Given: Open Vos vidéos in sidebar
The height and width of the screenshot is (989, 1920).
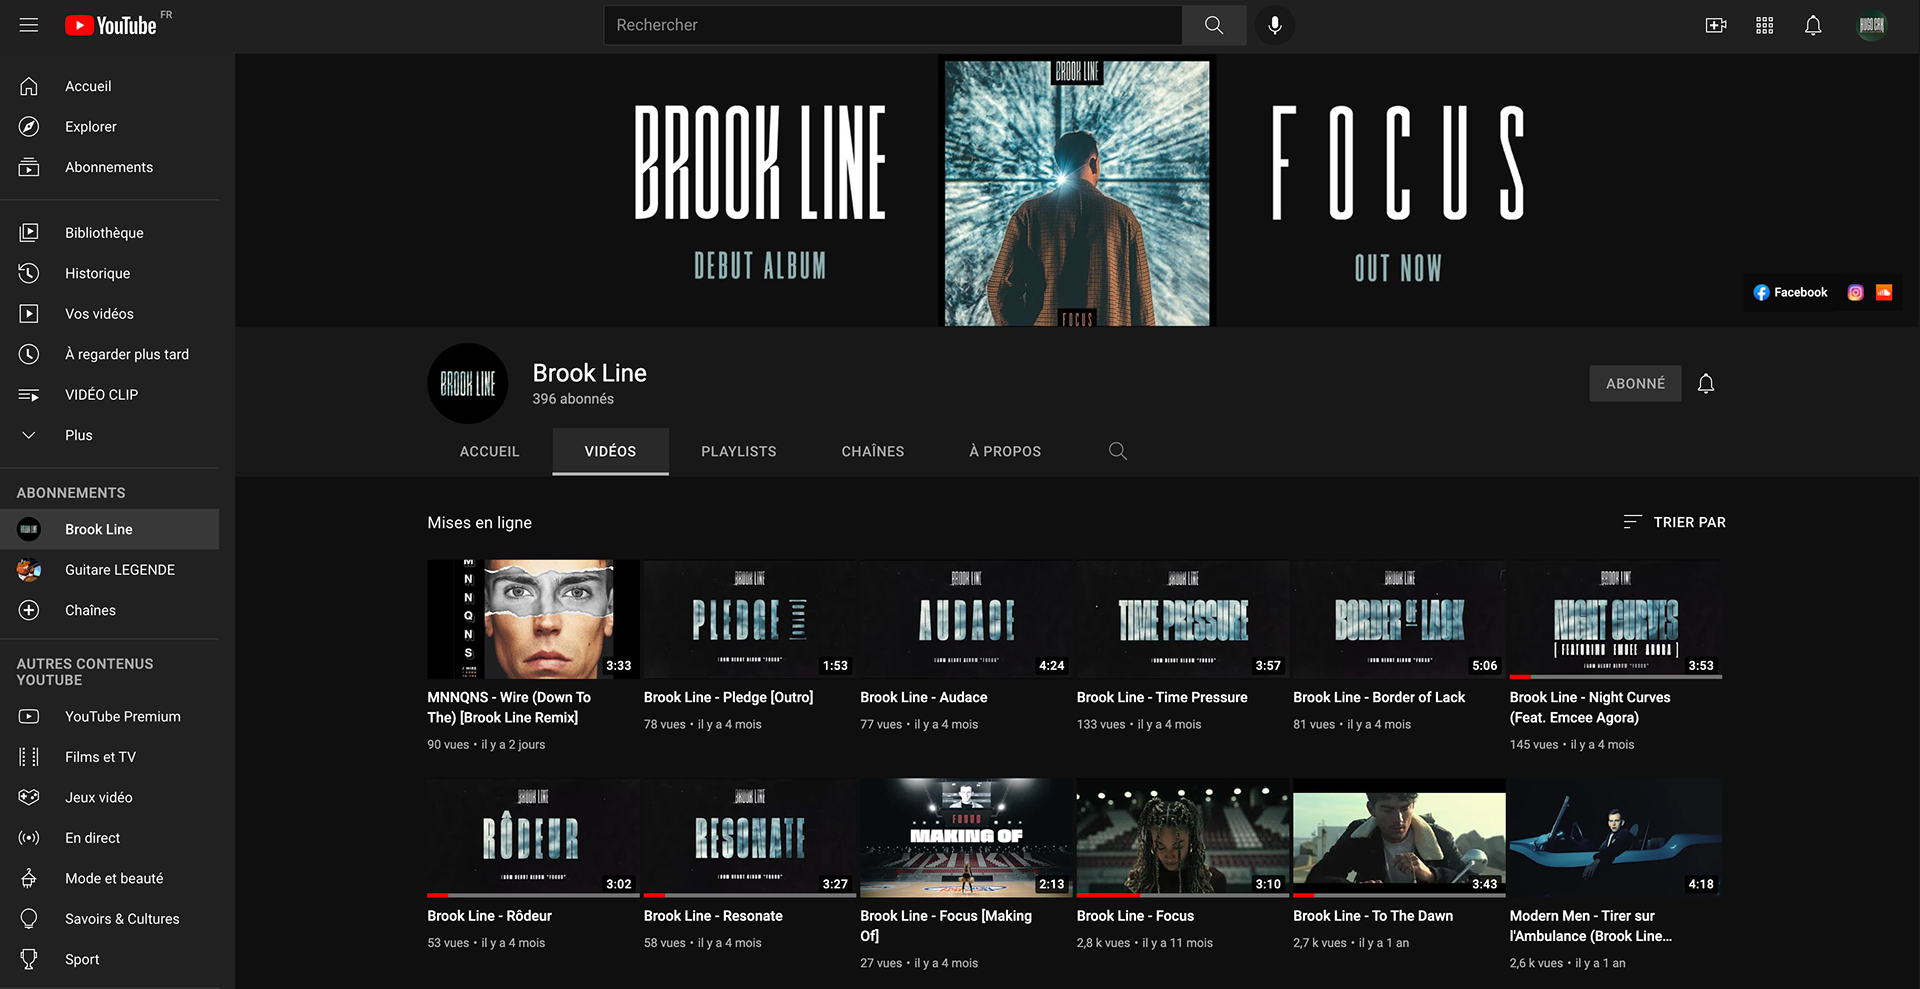Looking at the screenshot, I should pos(110,313).
